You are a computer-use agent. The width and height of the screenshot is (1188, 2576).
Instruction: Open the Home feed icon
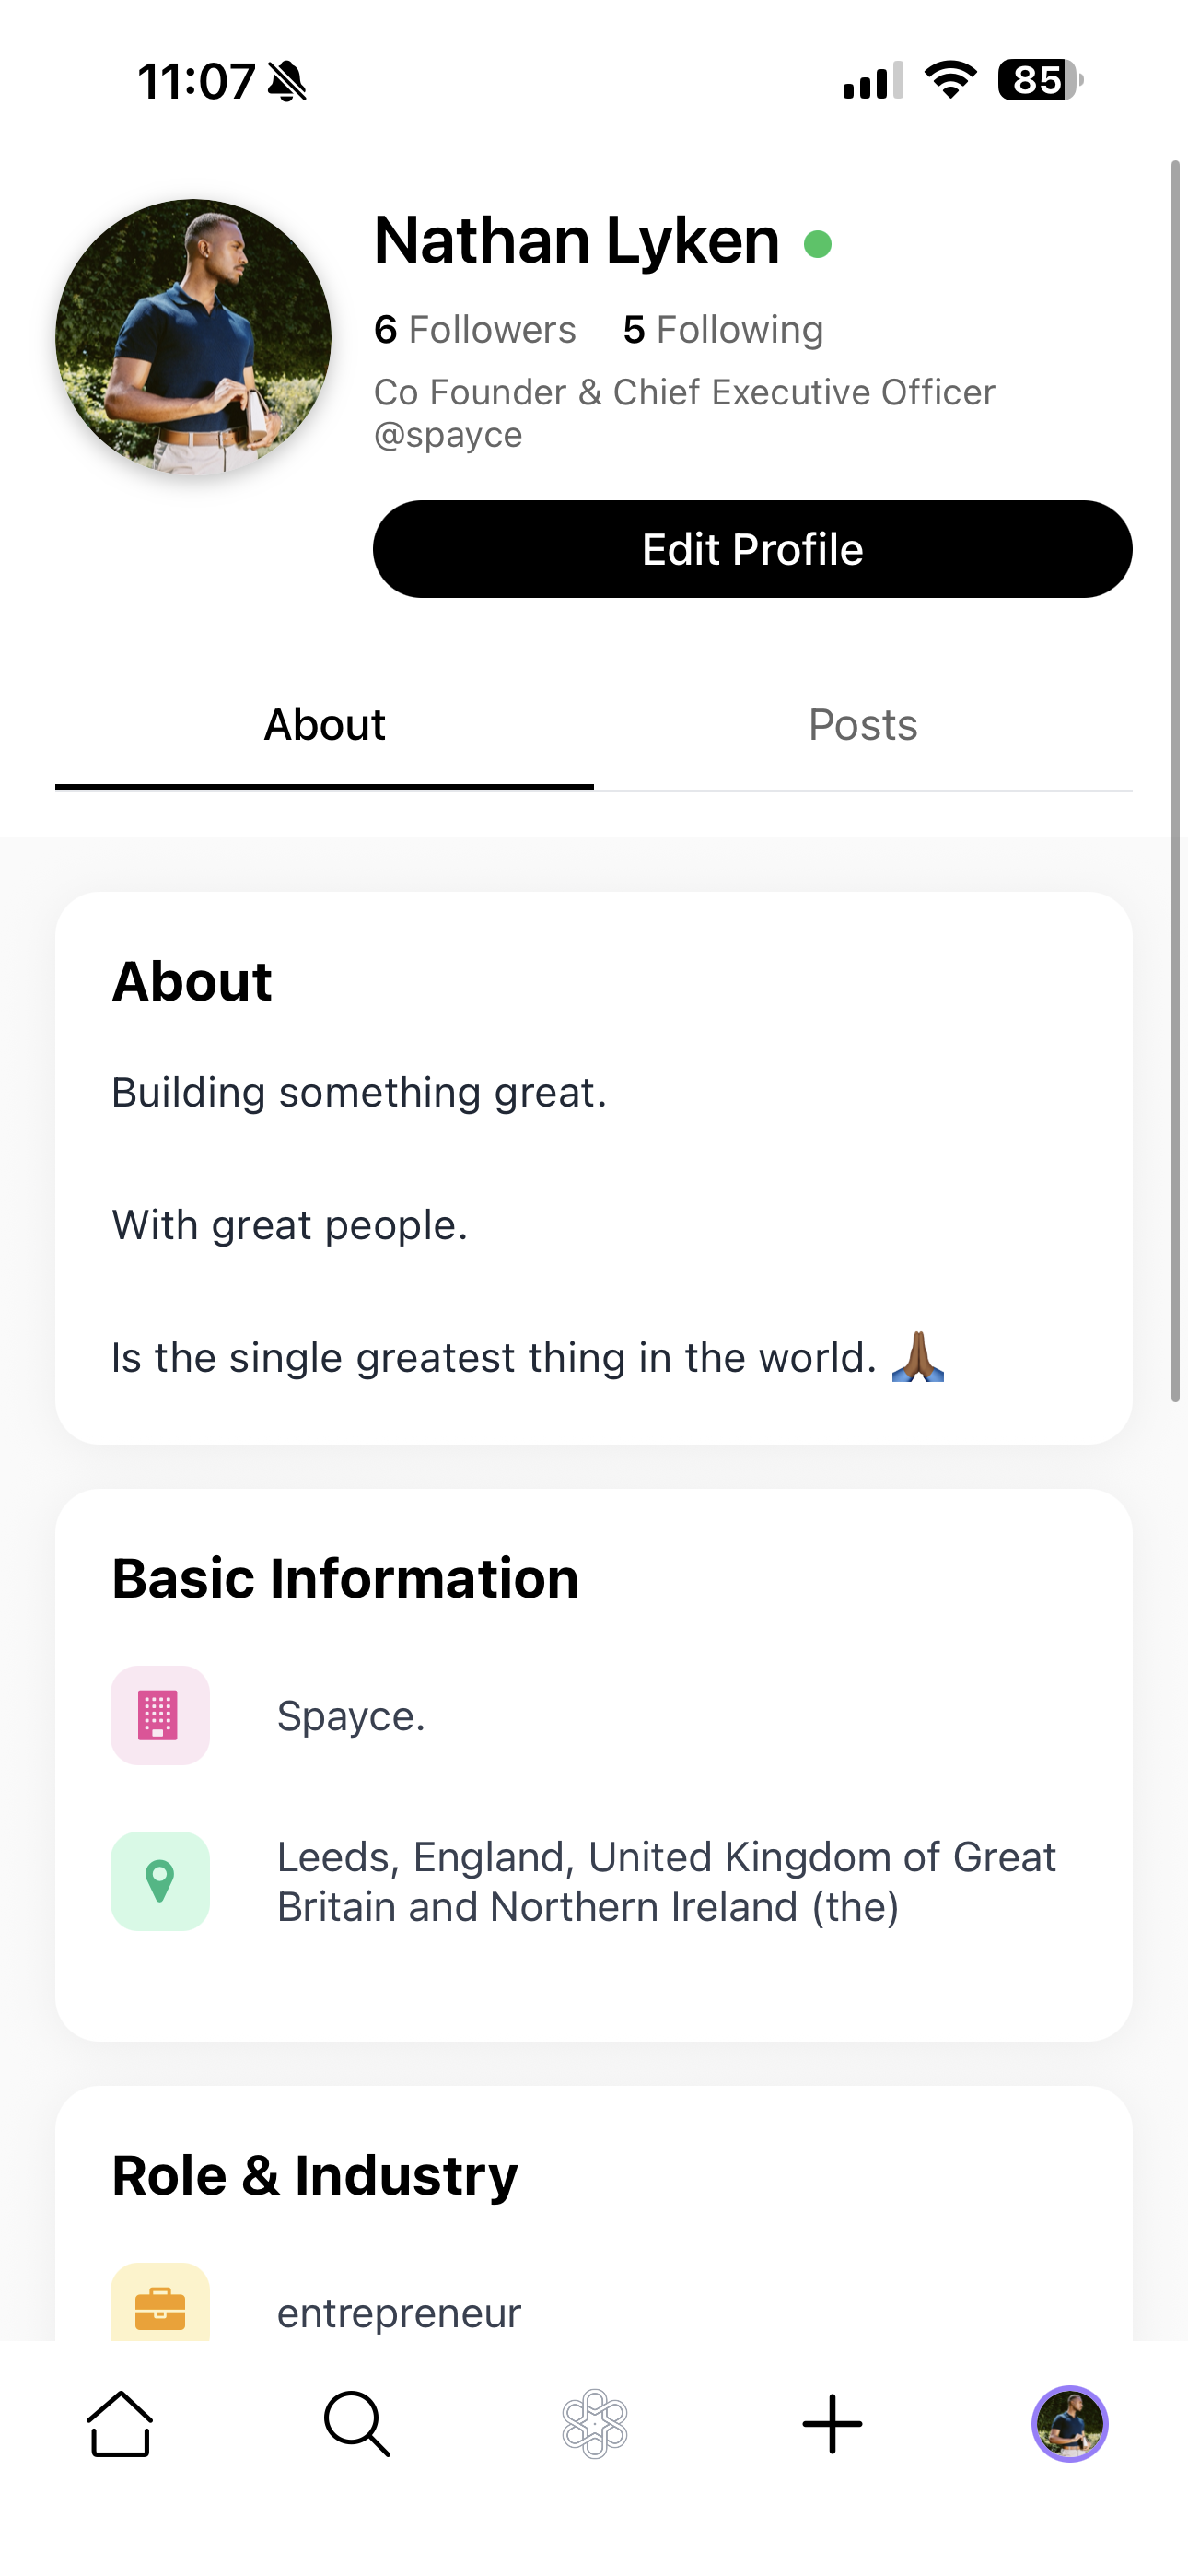coord(118,2422)
